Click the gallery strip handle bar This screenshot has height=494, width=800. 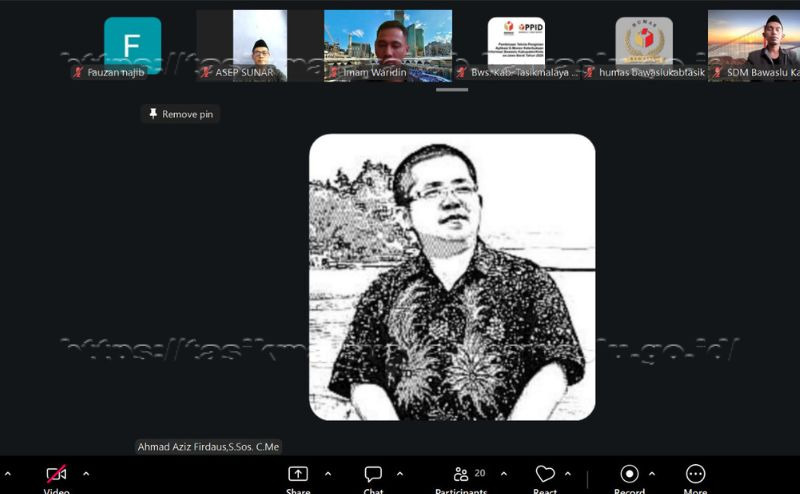(x=452, y=90)
